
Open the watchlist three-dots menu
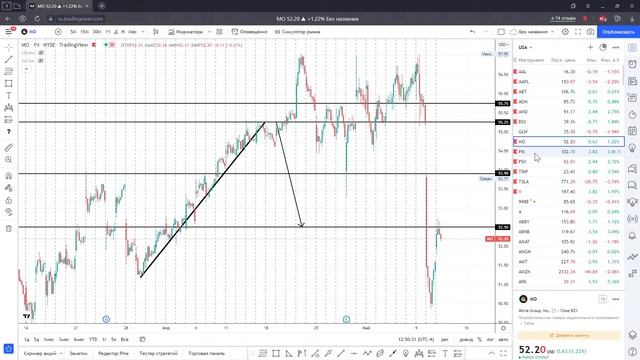[616, 47]
